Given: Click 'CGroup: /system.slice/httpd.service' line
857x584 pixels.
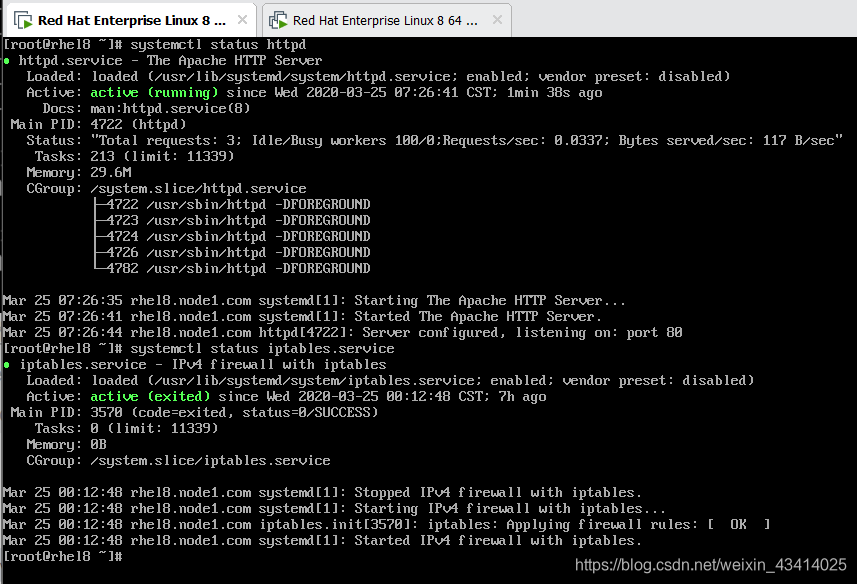Looking at the screenshot, I should pos(166,188).
